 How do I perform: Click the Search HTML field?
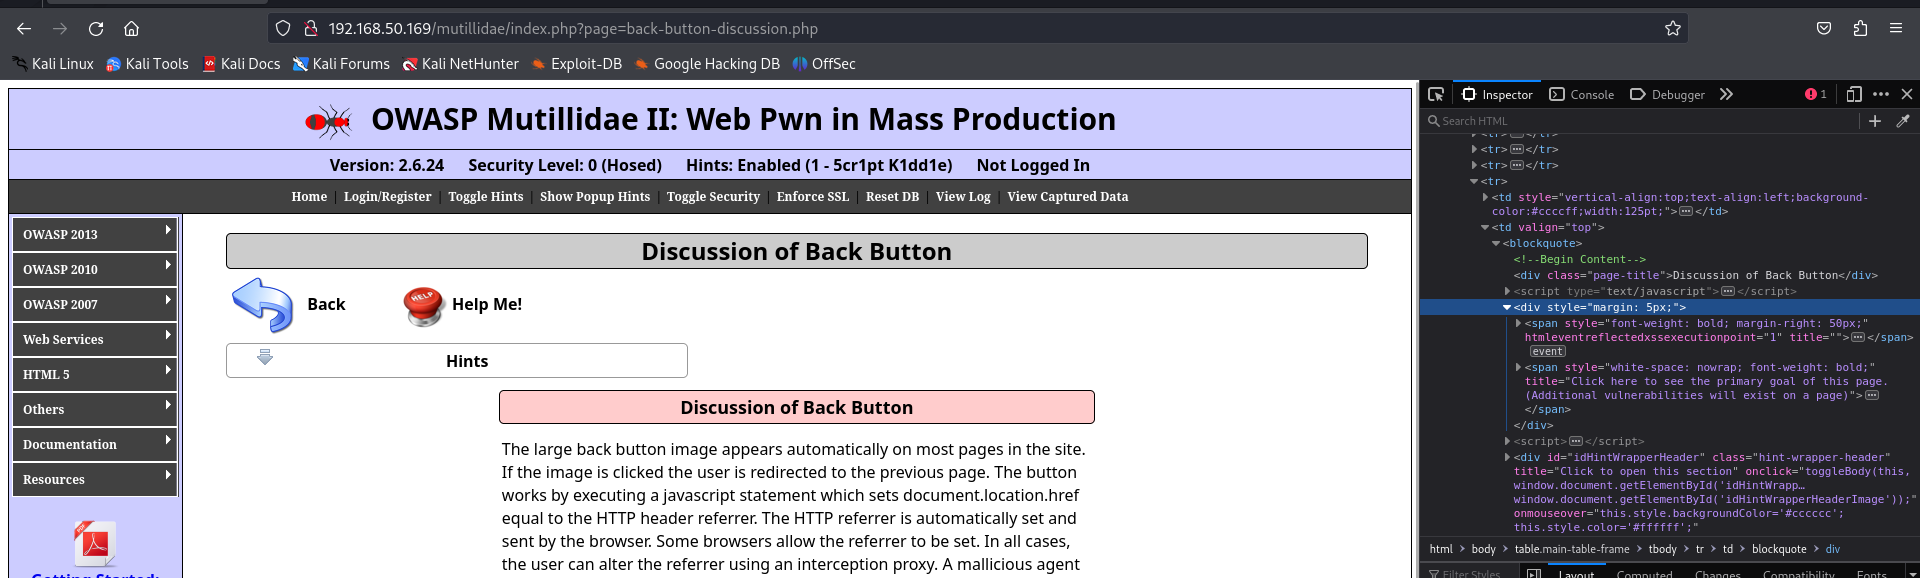tap(1642, 121)
